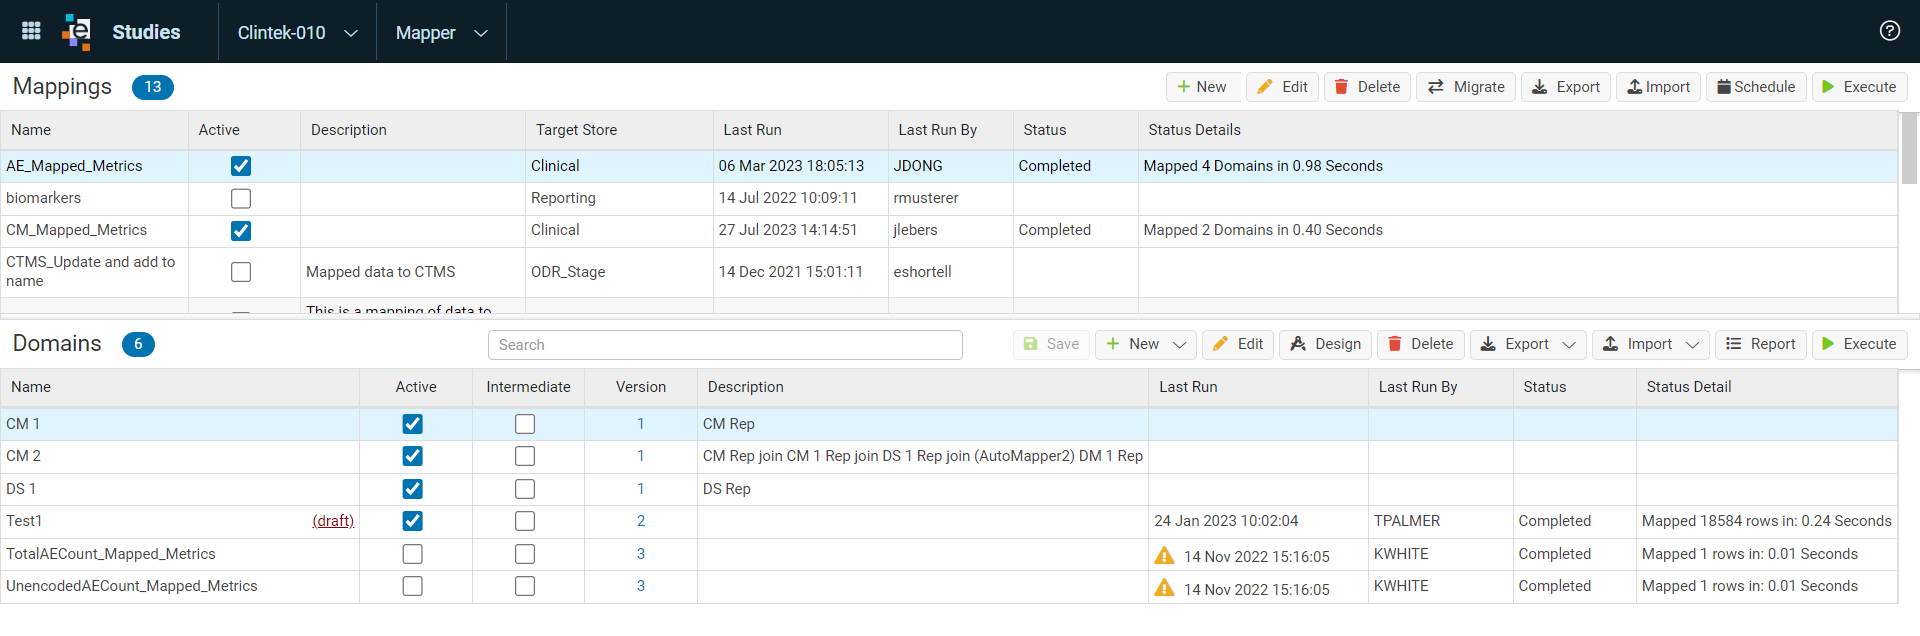This screenshot has width=1920, height=636.
Task: Select the DS 1 domain row name
Action: 21,489
